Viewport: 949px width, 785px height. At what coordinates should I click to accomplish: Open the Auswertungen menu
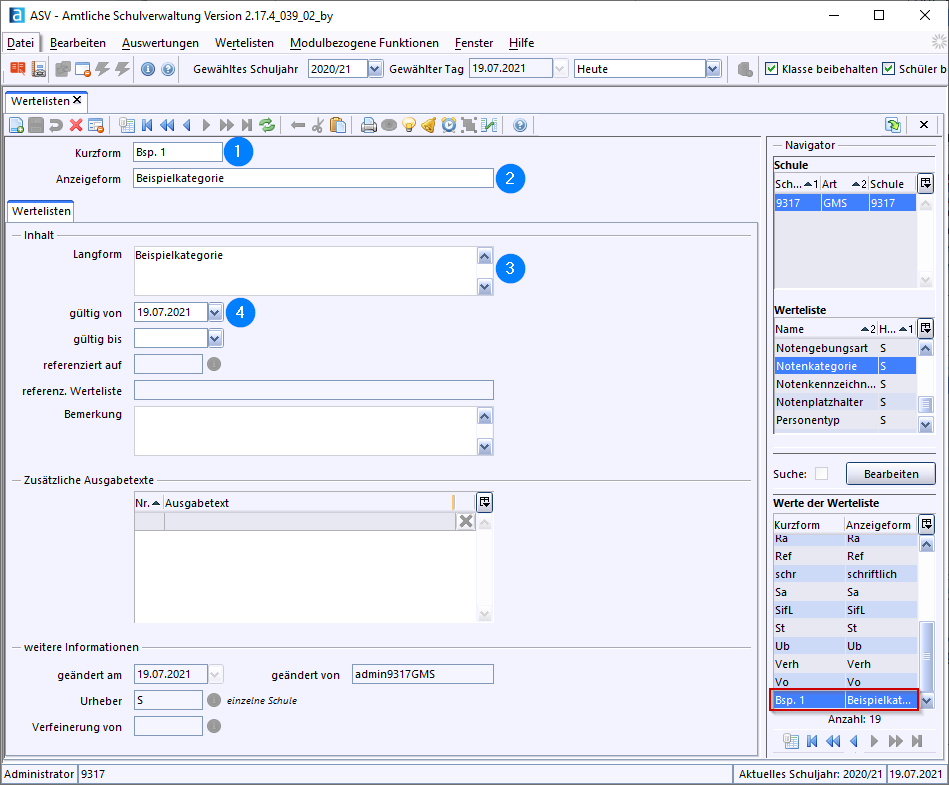click(160, 43)
